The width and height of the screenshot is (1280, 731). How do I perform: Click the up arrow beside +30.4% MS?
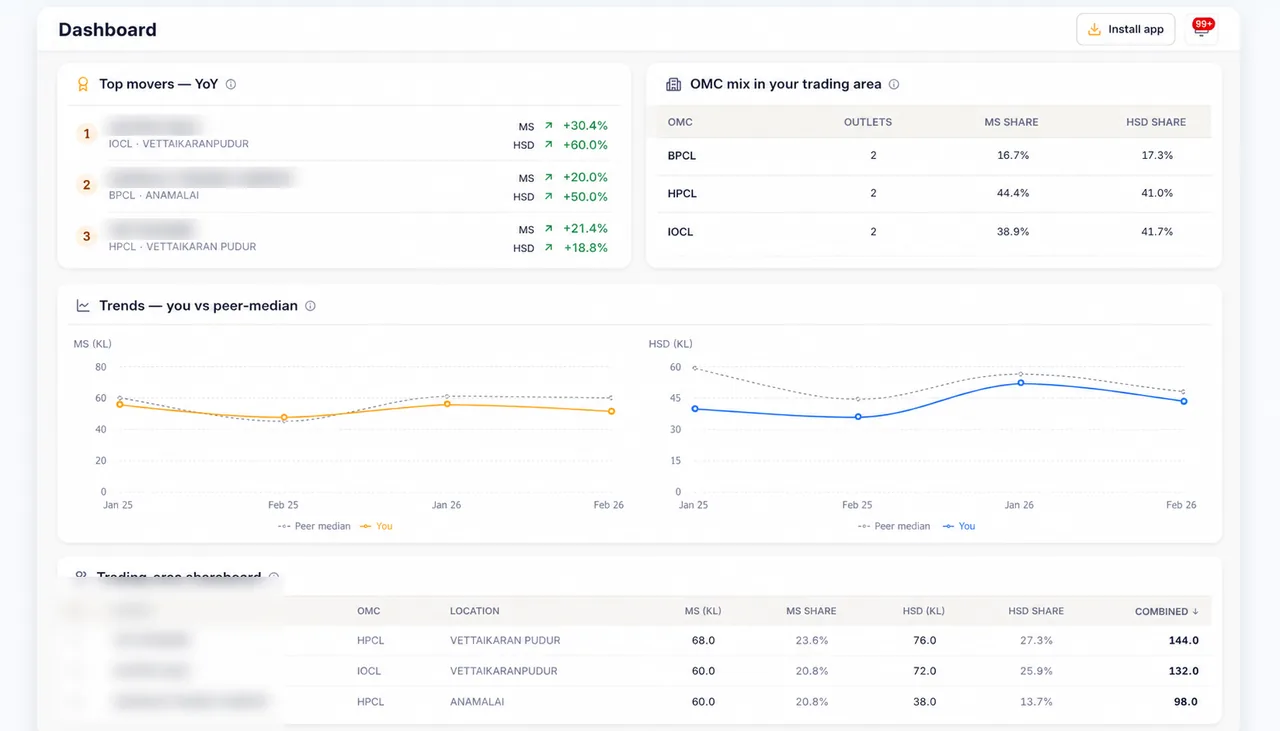pyautogui.click(x=548, y=126)
